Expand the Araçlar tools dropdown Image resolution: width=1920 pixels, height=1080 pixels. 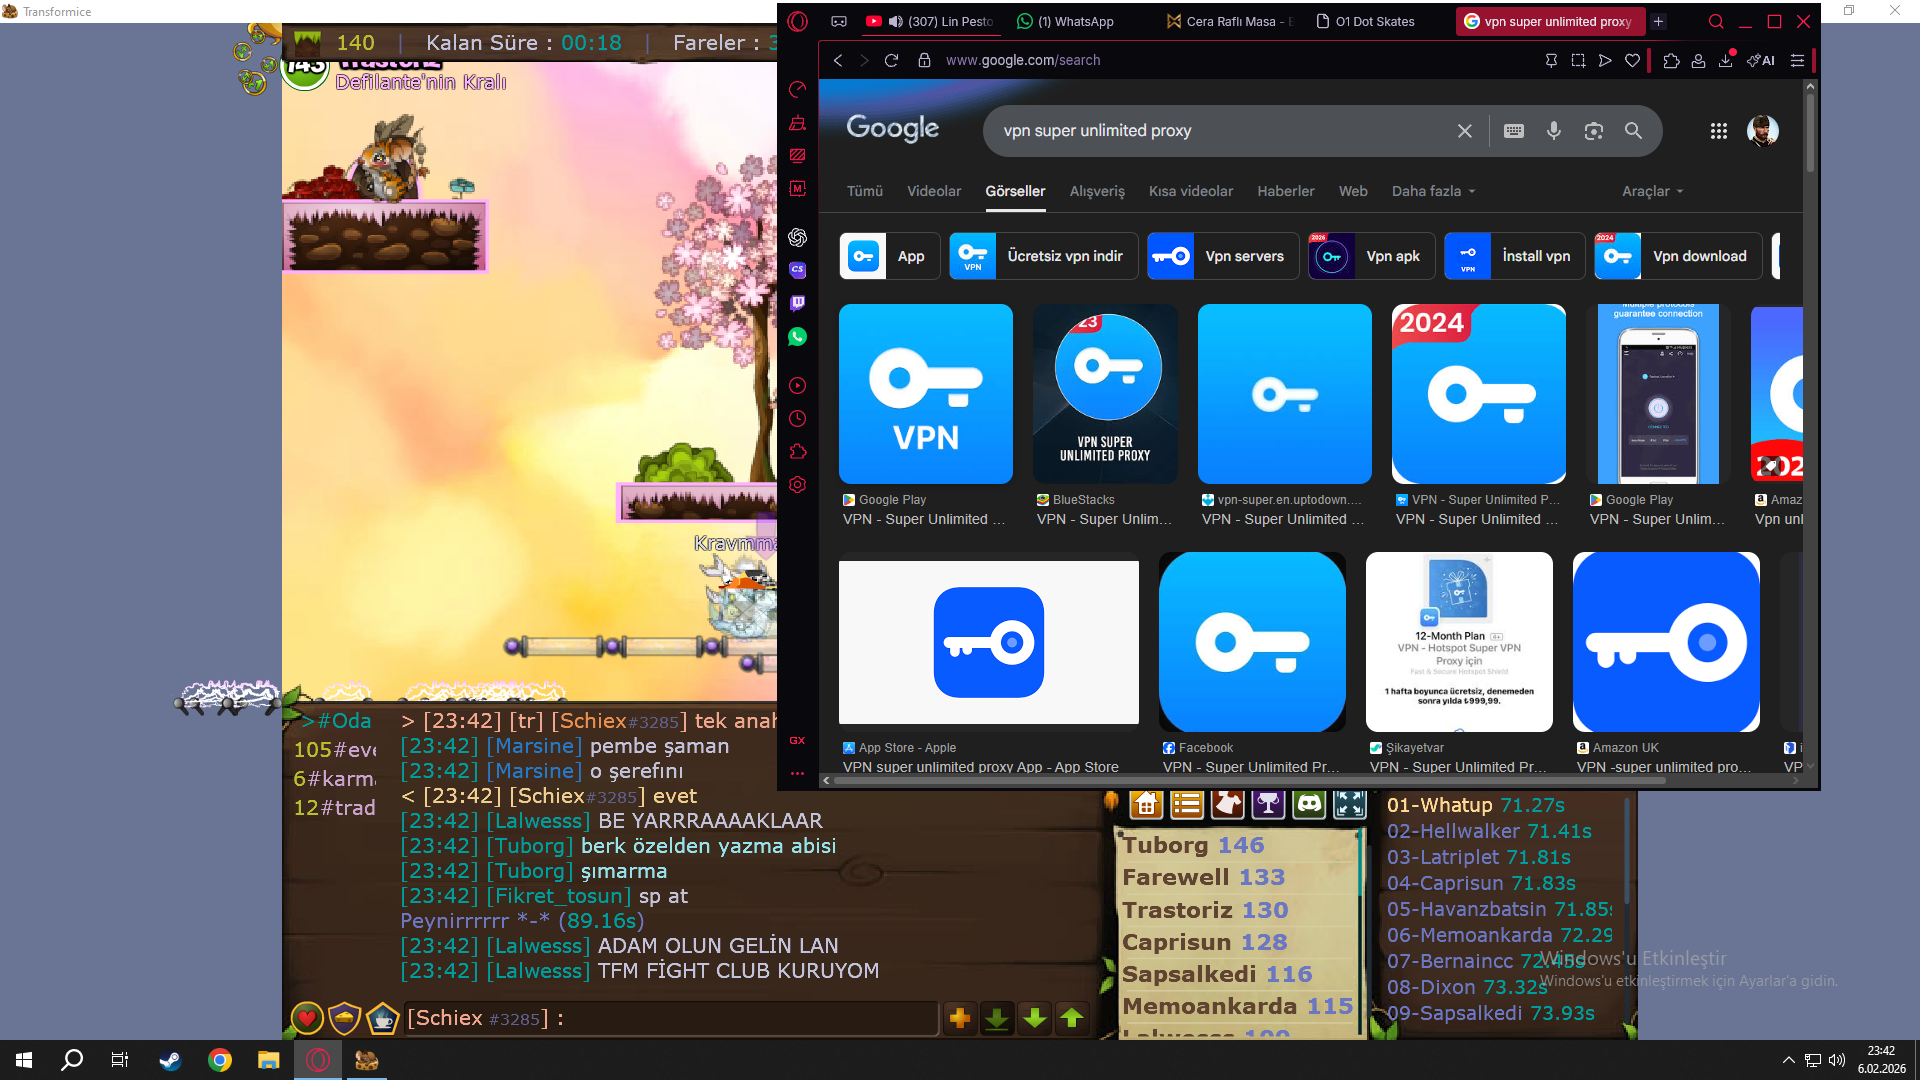pos(1652,191)
